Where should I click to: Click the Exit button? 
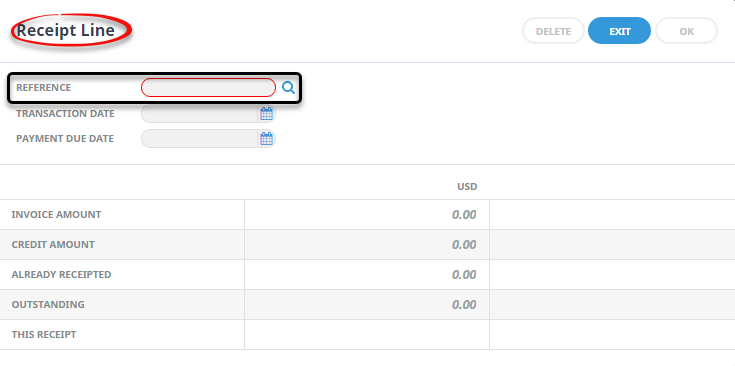click(x=619, y=31)
